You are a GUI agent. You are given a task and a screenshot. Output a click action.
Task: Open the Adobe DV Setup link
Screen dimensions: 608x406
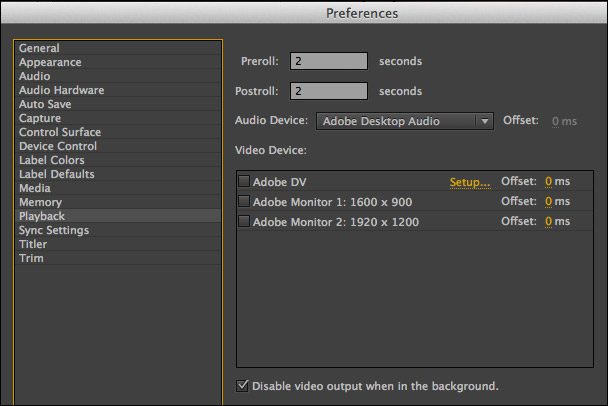pos(470,182)
